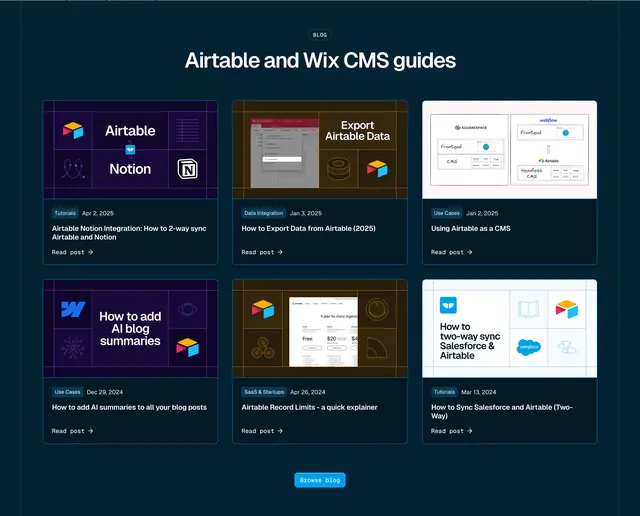This screenshot has height=516, width=640.
Task: Open Airtable Record Limits explainer title
Action: 309,407
